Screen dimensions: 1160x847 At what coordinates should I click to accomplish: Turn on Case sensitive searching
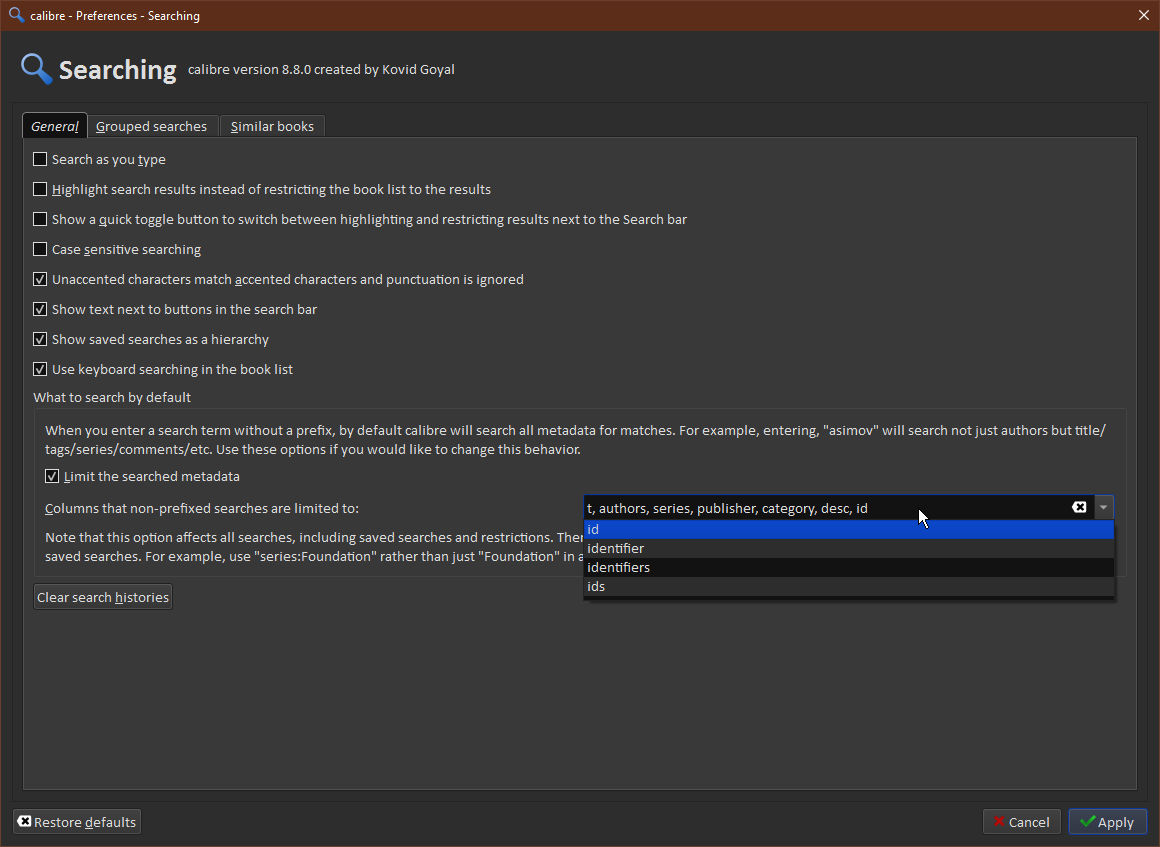tap(40, 249)
